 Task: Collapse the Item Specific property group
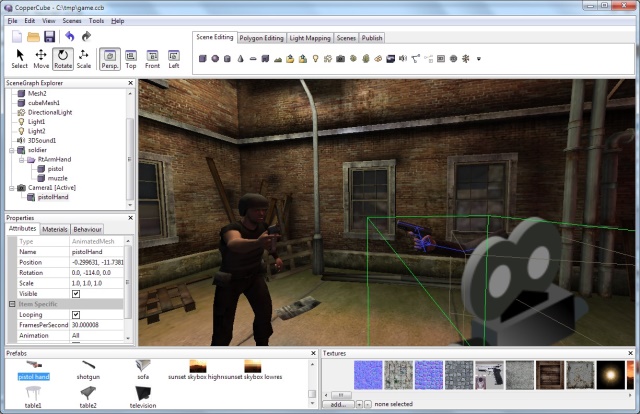(12, 304)
